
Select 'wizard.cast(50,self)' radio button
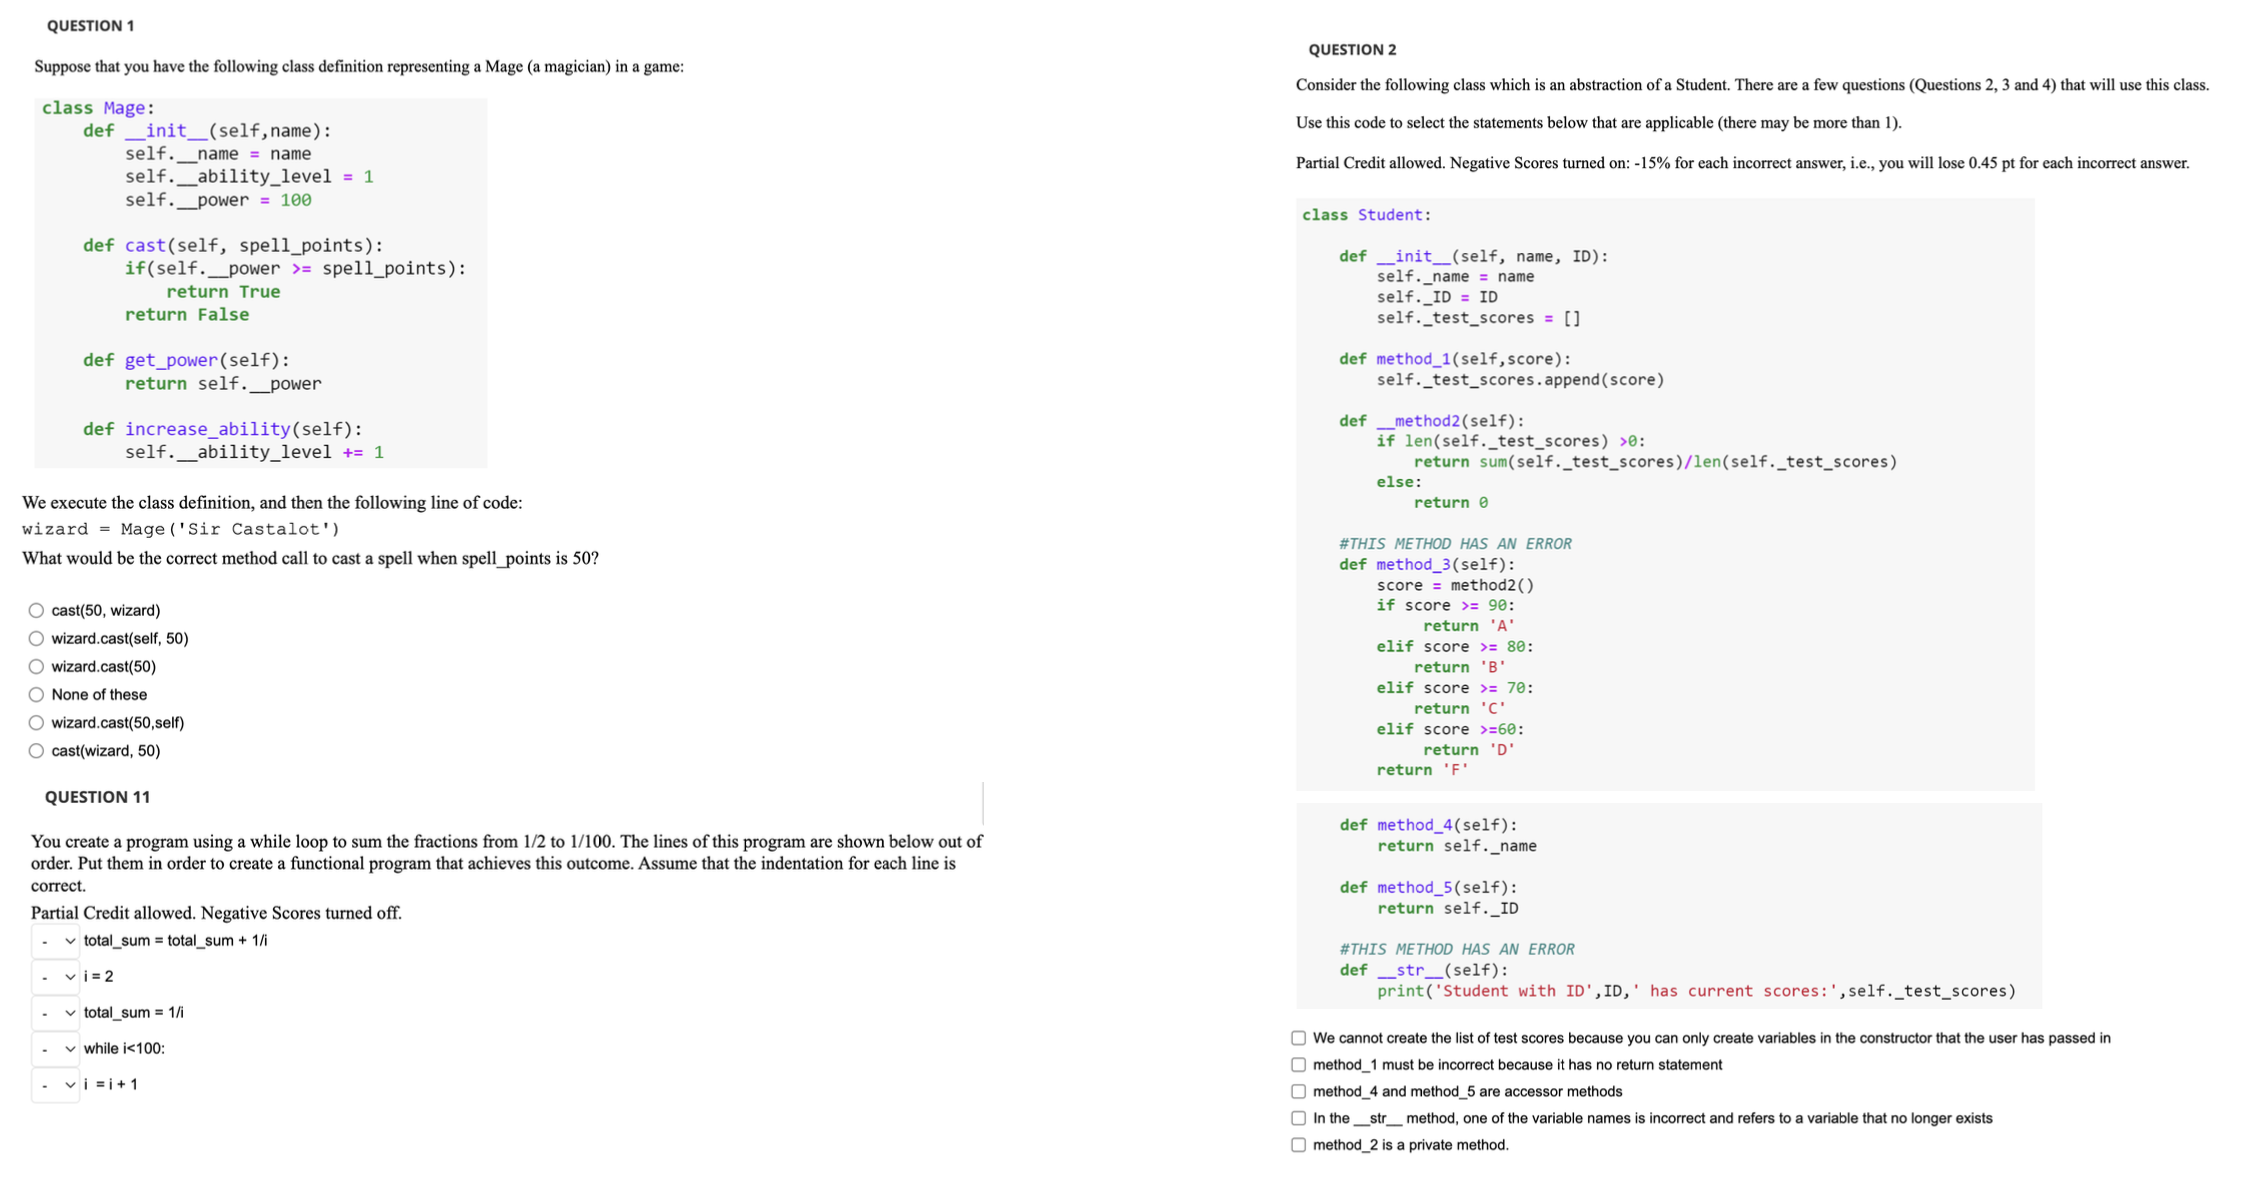tap(36, 722)
